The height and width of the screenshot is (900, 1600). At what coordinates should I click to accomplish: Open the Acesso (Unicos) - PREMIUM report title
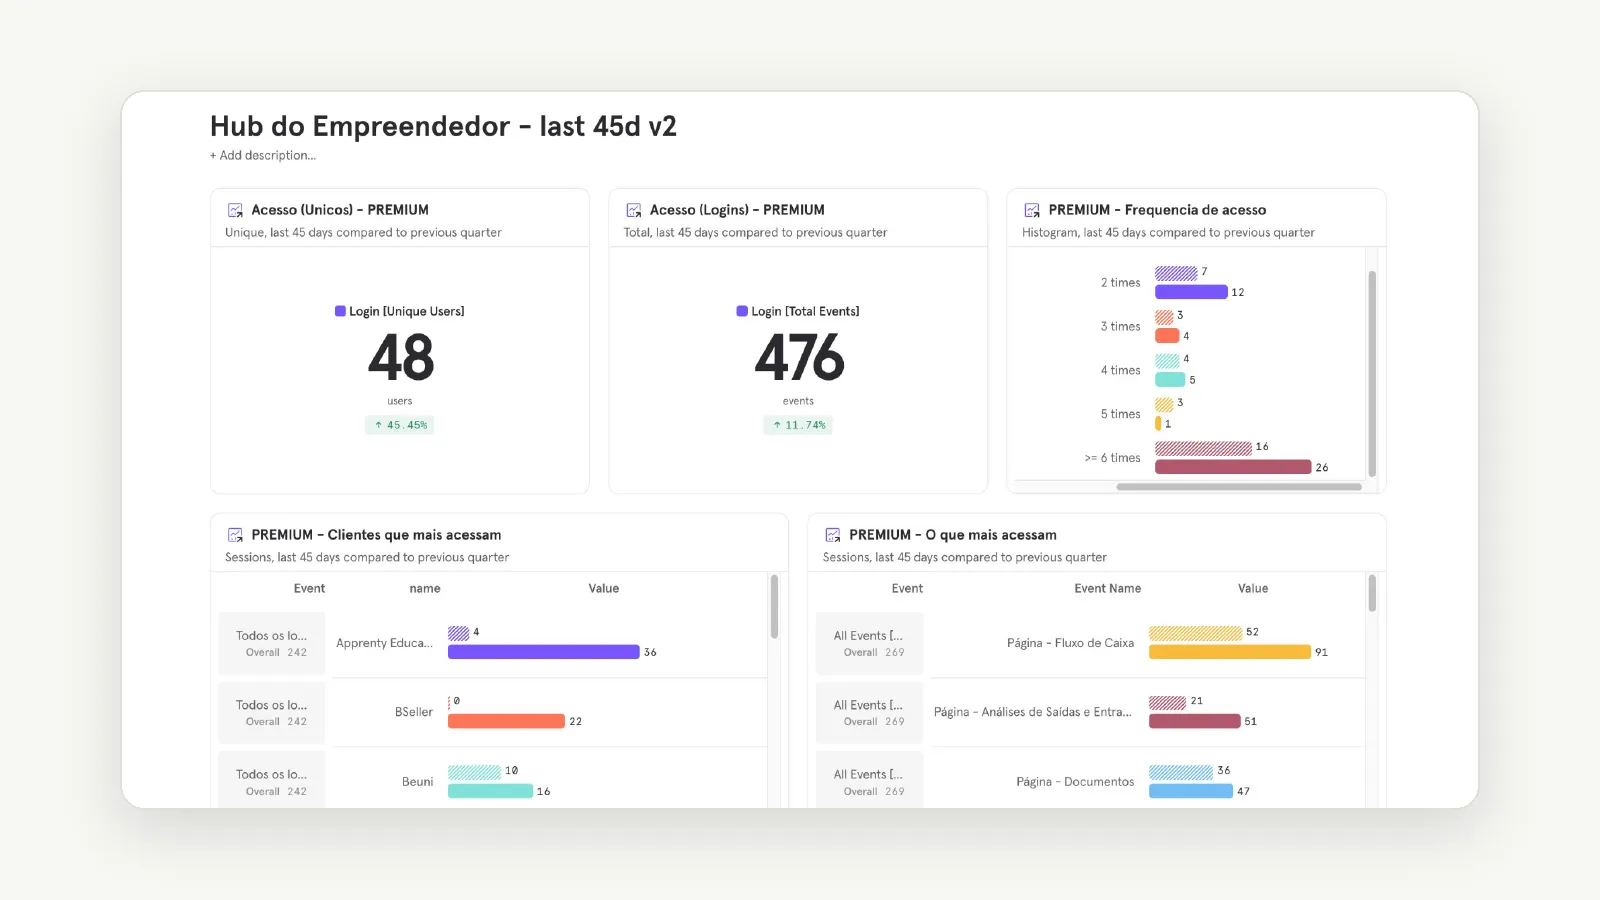[x=340, y=210]
